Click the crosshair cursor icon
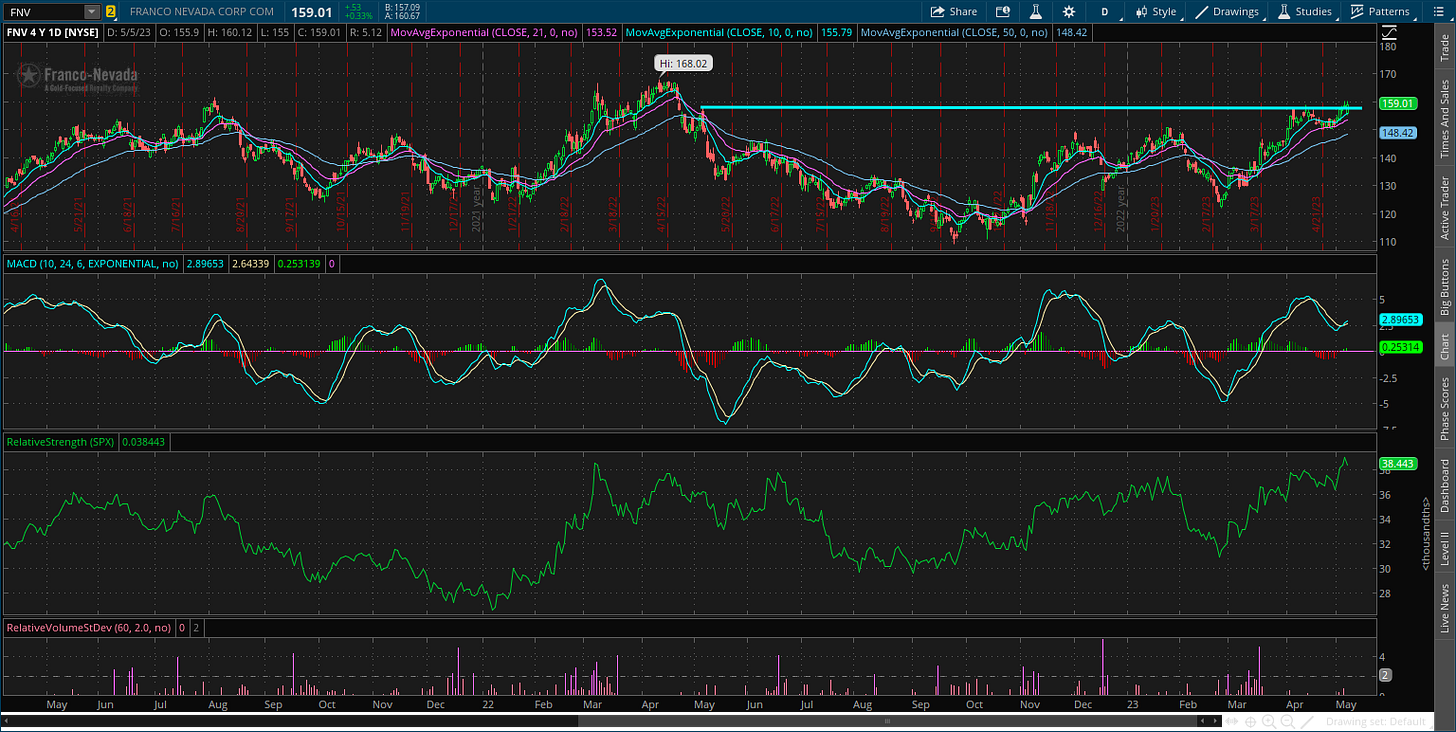Image resolution: width=1456 pixels, height=732 pixels. coord(1251,721)
